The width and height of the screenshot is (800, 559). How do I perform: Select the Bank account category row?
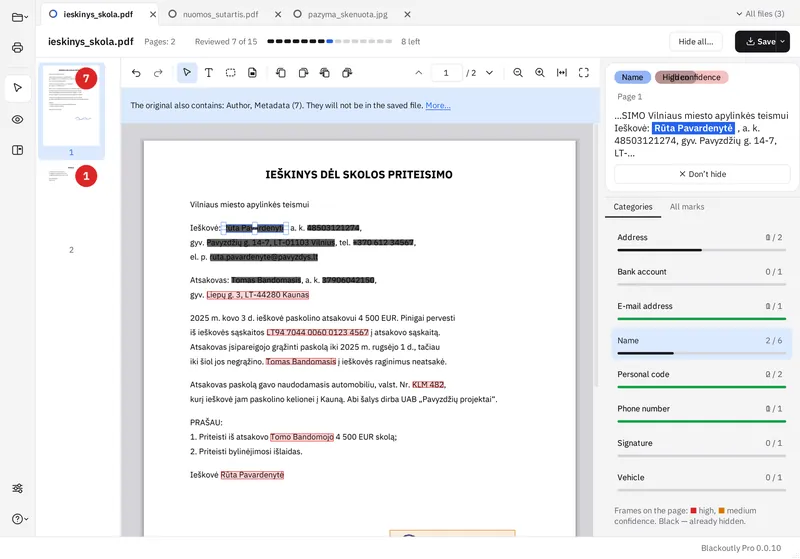[702, 276]
